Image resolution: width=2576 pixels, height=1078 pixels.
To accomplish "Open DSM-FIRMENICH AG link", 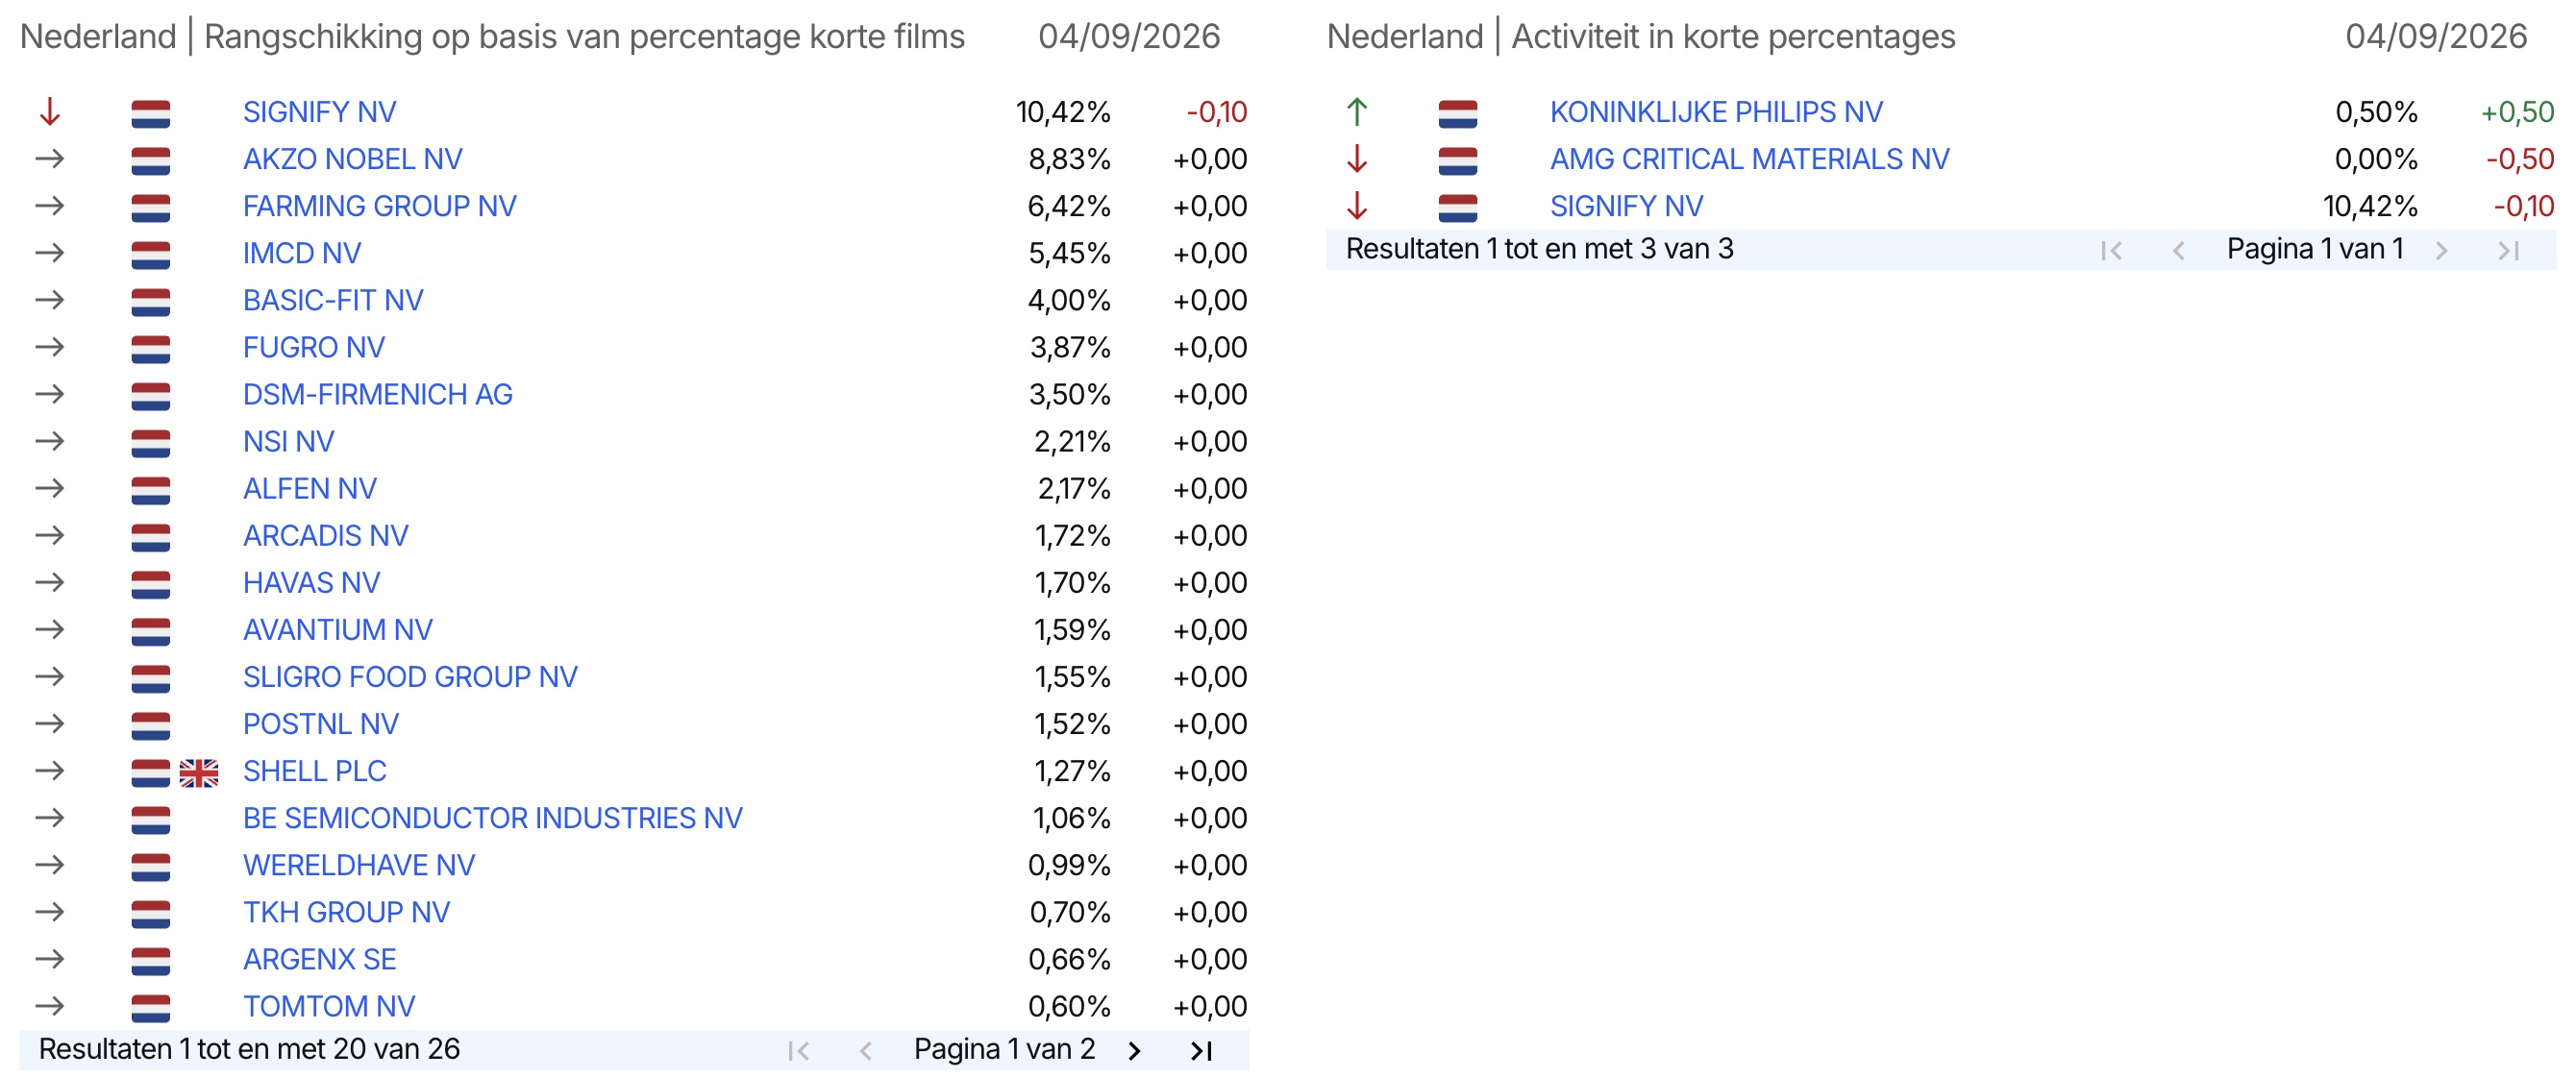I will tap(378, 394).
